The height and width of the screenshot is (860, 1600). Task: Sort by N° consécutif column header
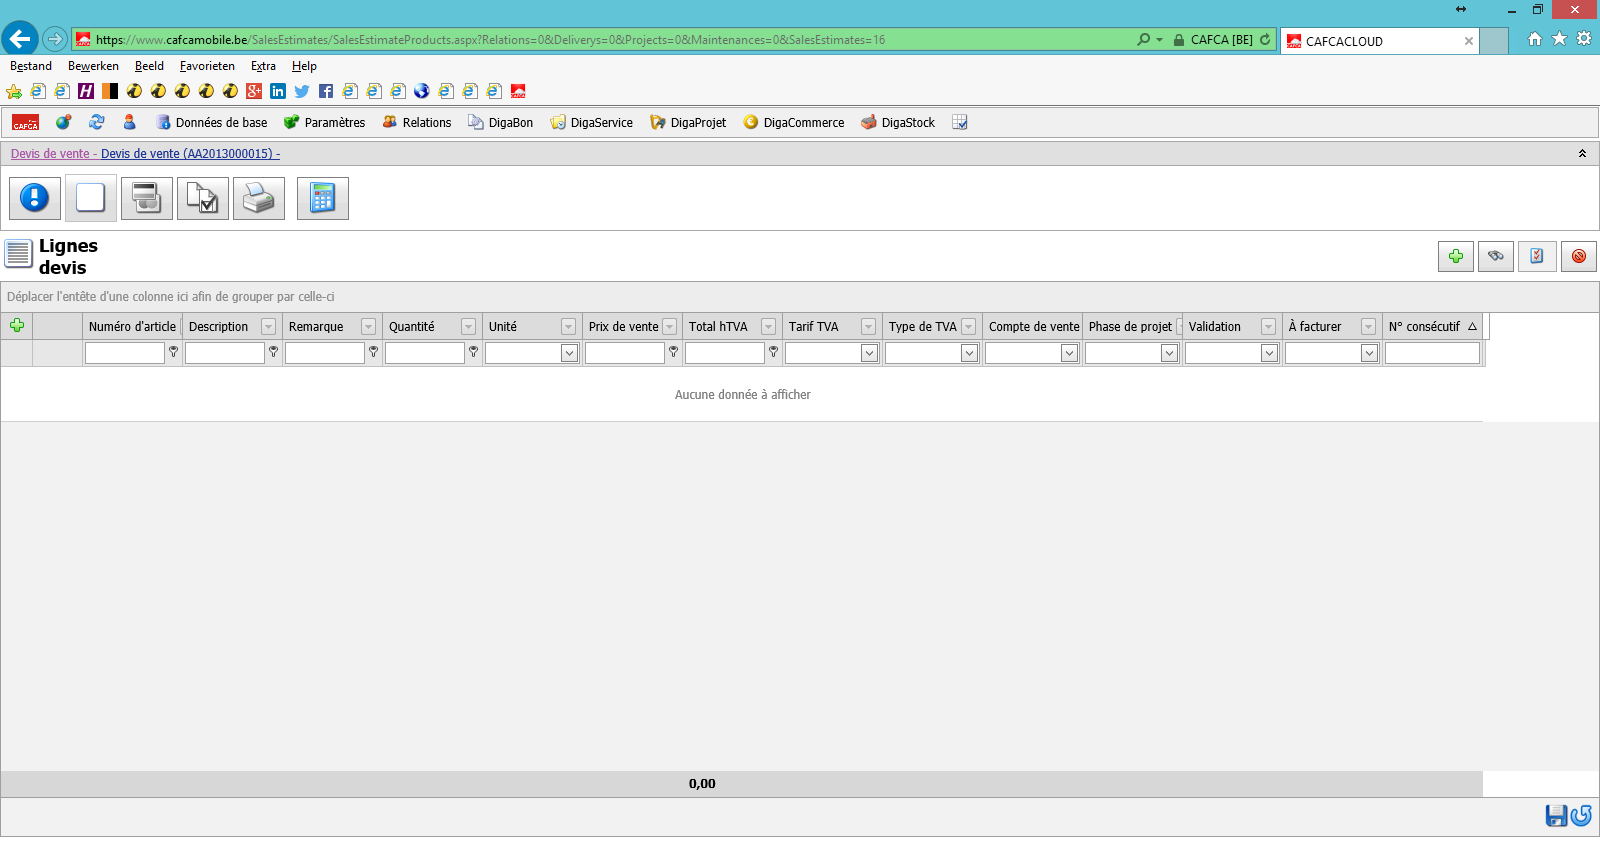tap(1432, 327)
